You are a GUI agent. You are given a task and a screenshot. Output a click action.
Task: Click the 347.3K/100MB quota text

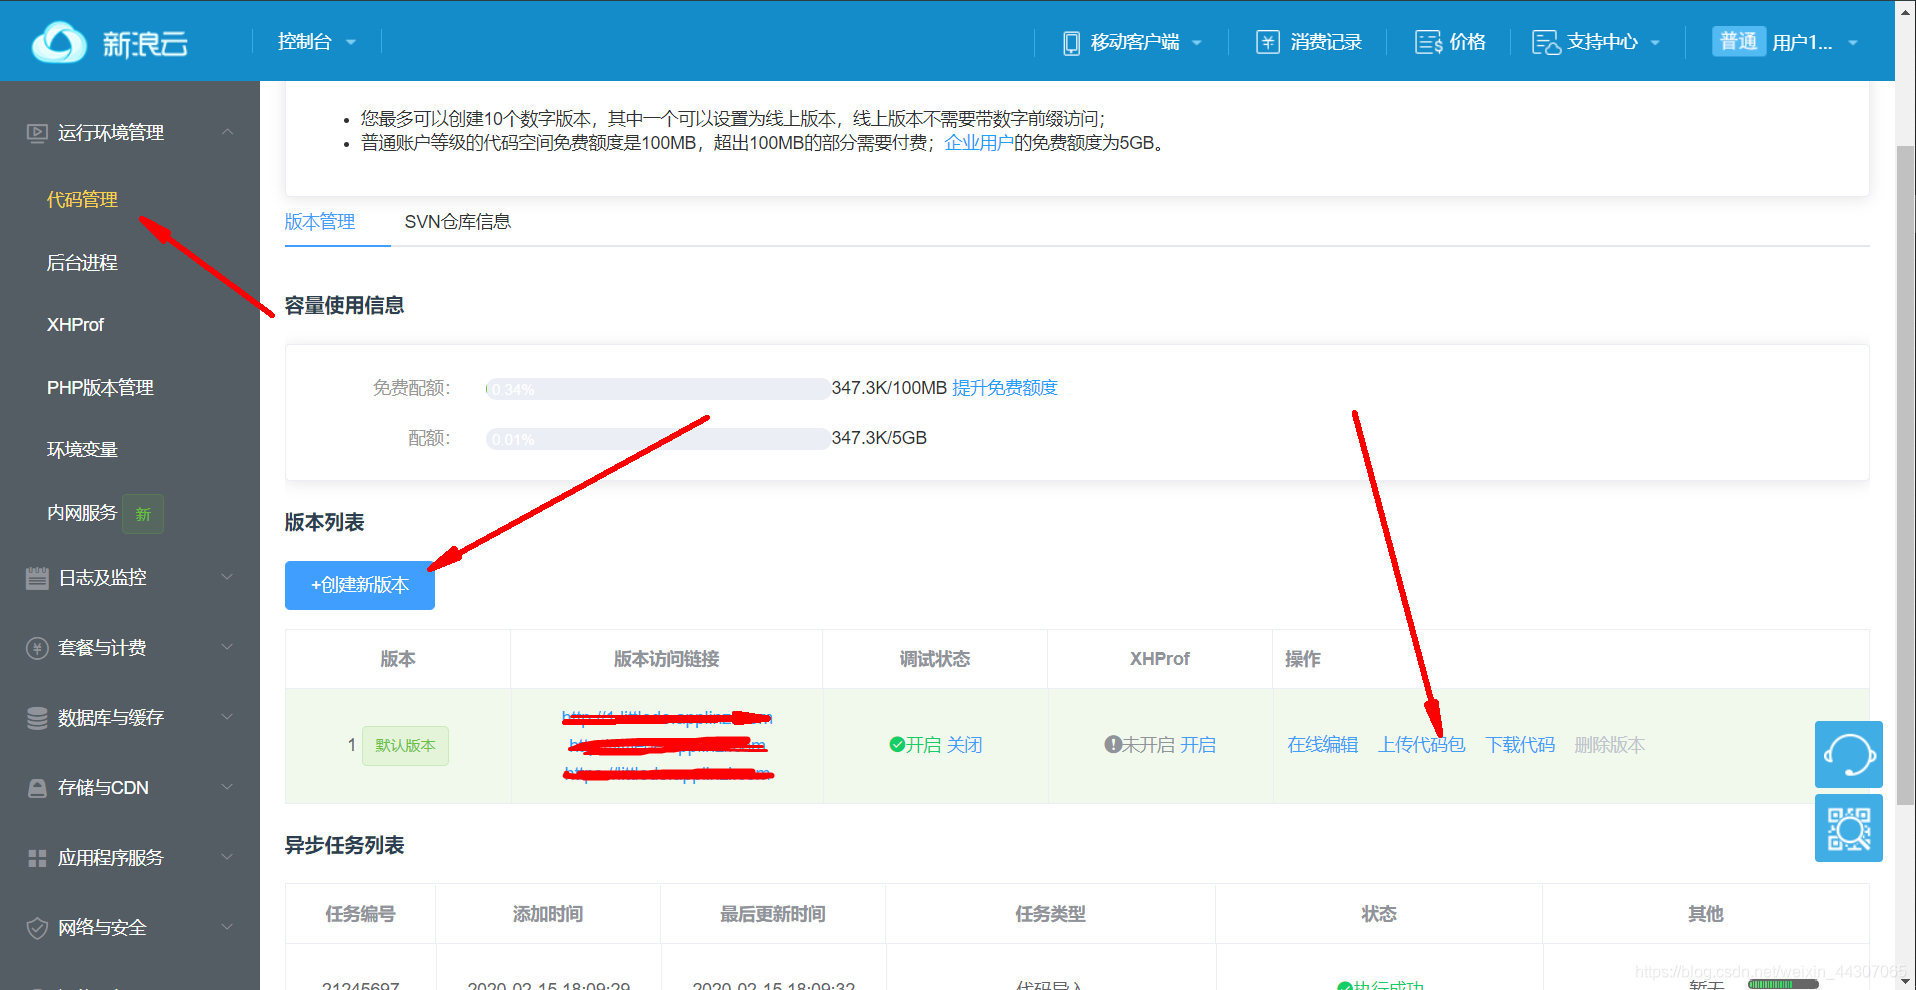click(889, 388)
